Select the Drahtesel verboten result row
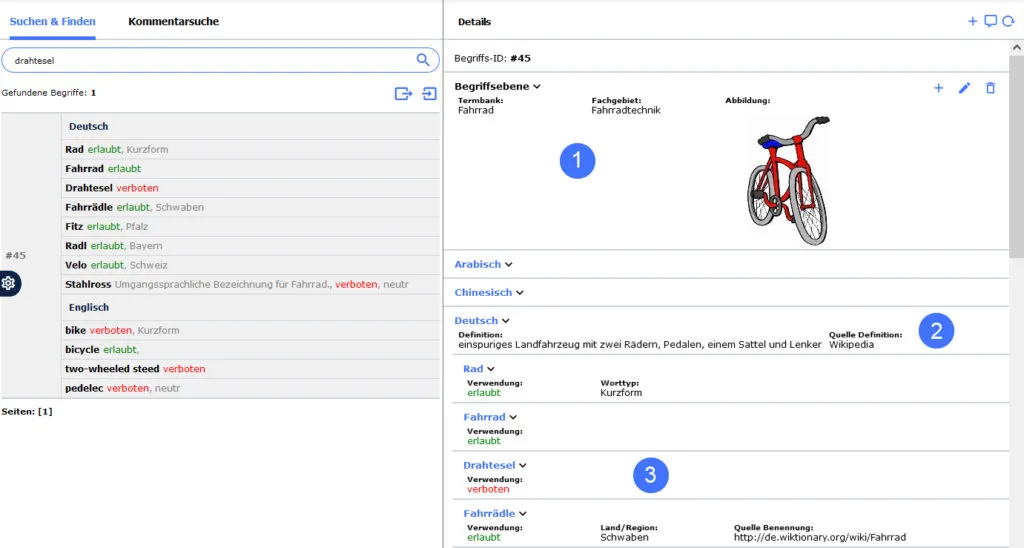Image resolution: width=1024 pixels, height=548 pixels. pos(251,188)
